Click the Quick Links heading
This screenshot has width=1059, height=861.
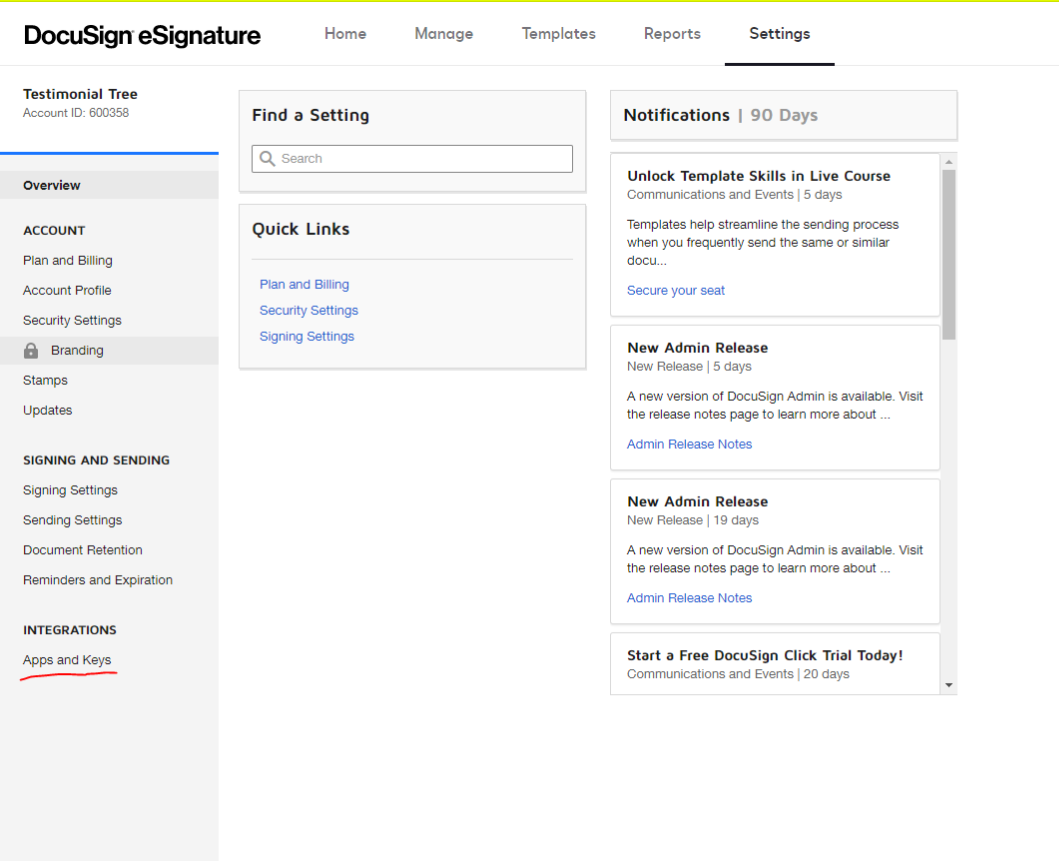tap(301, 230)
